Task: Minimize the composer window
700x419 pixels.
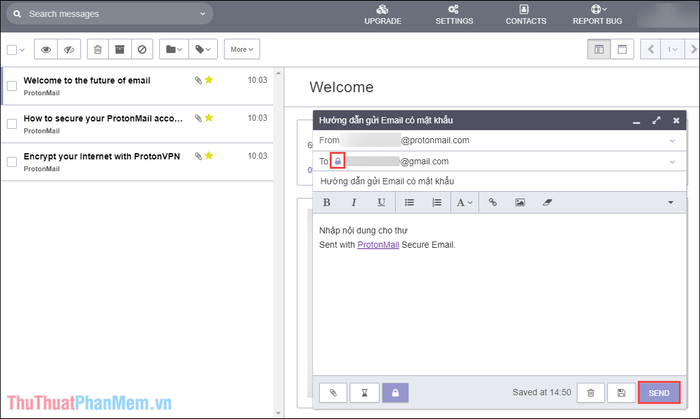Action: (x=637, y=121)
